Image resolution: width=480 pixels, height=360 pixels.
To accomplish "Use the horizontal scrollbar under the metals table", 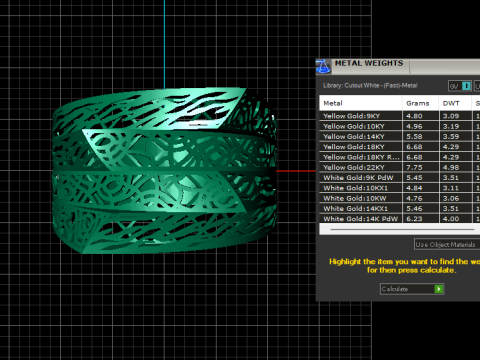I will point(402,229).
